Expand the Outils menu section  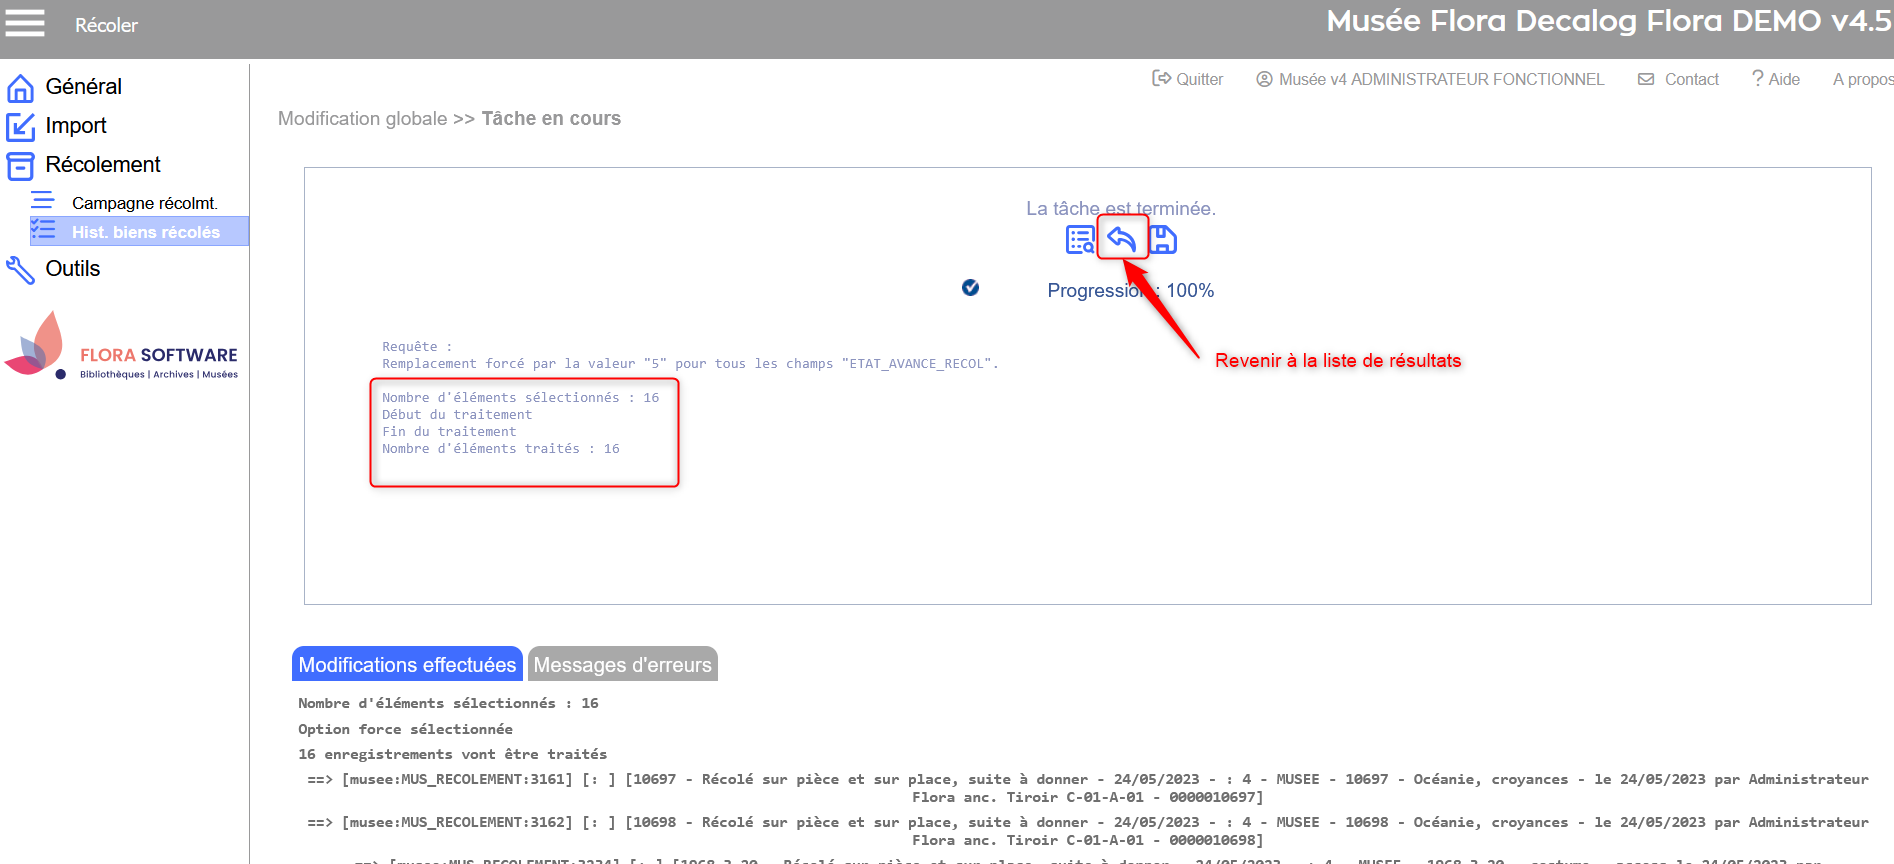click(73, 269)
